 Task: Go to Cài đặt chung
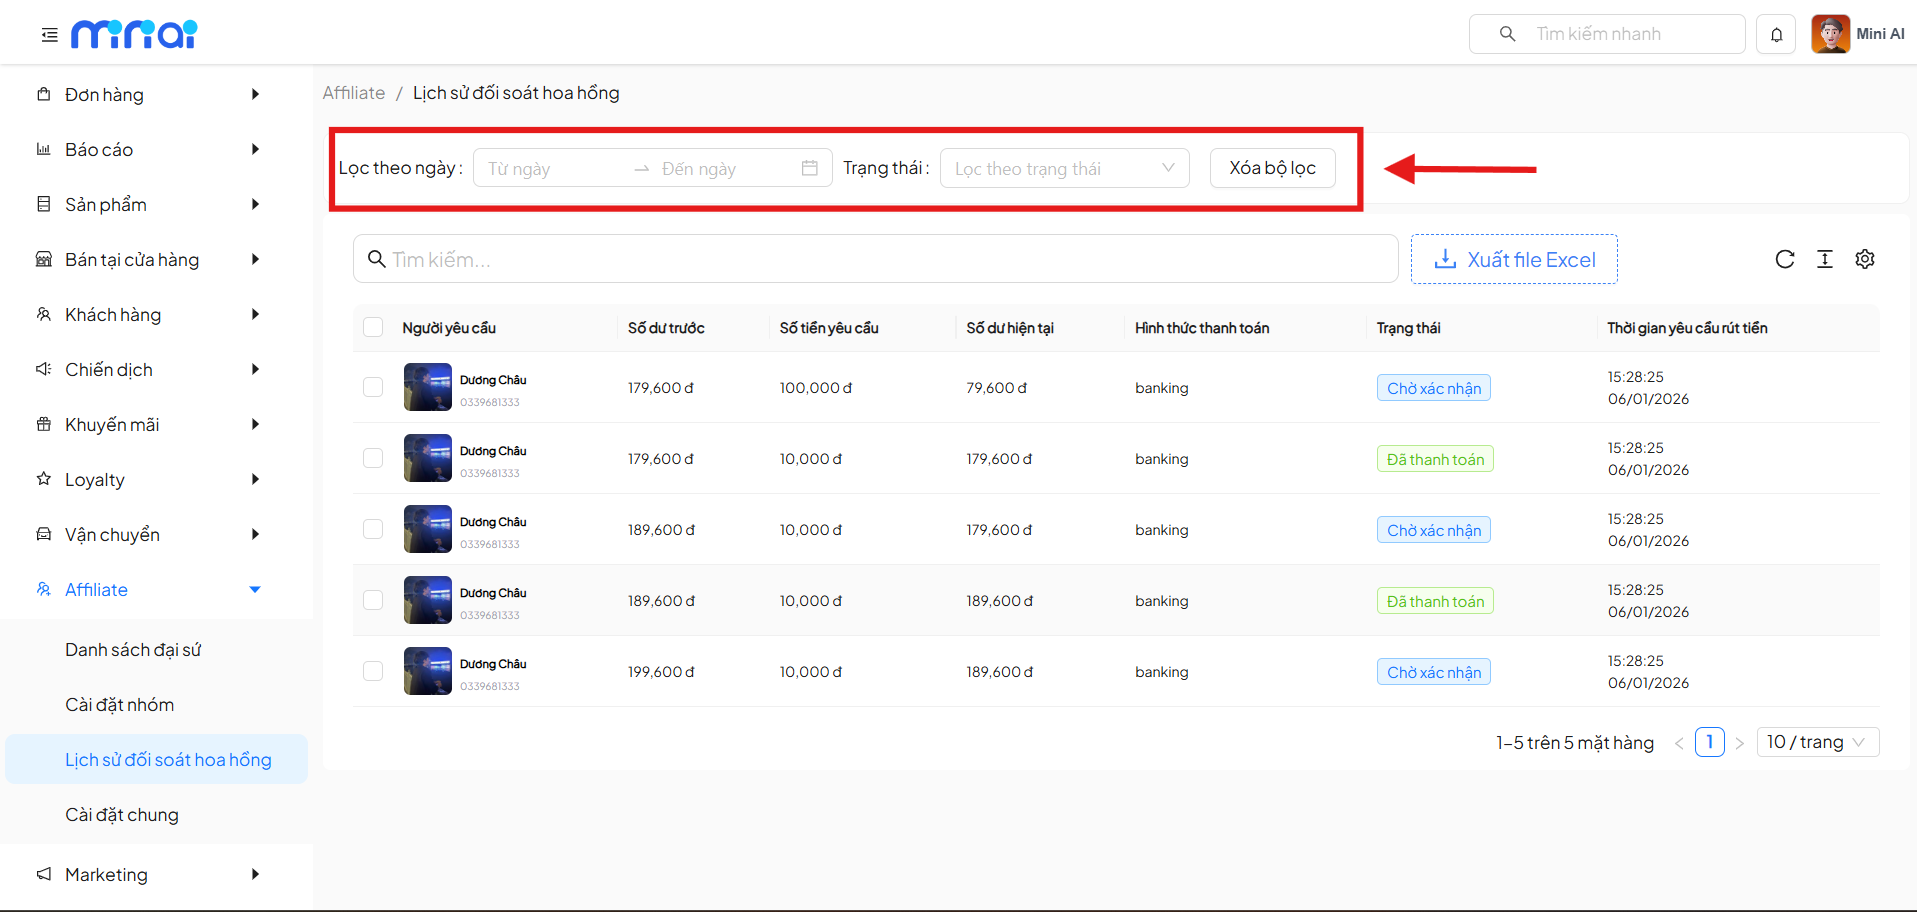pos(122,815)
